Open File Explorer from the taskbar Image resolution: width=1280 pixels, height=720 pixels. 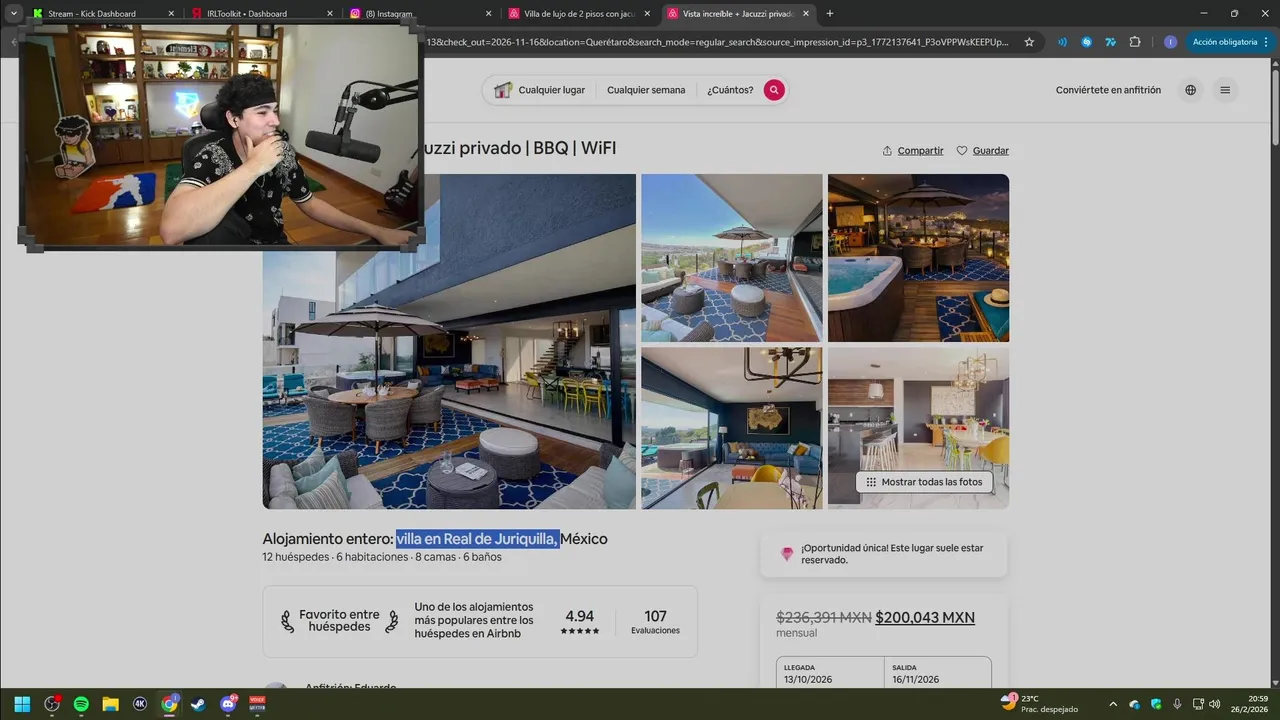click(111, 704)
